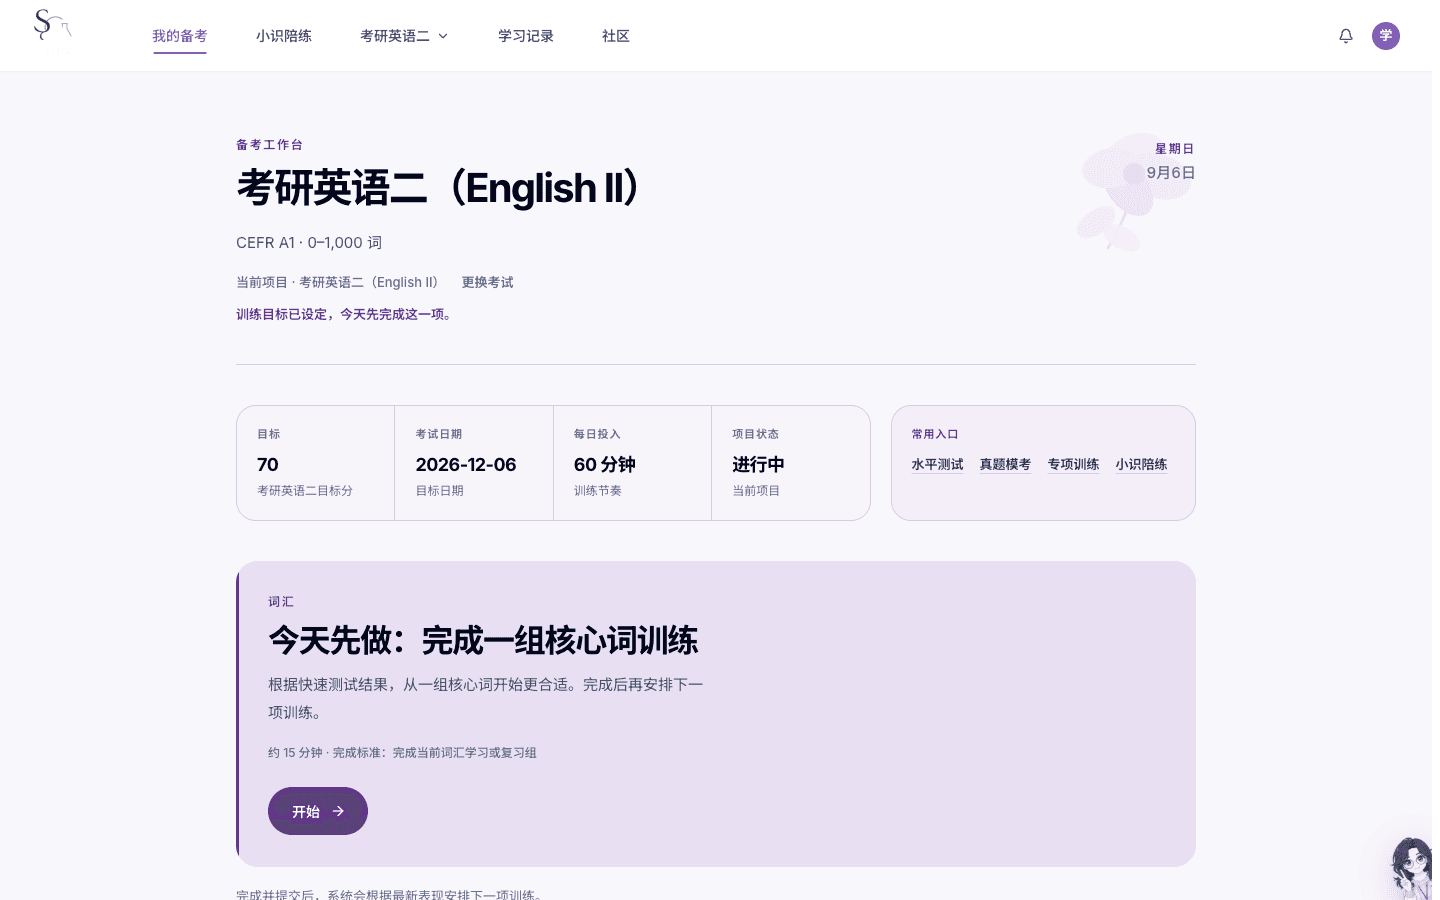The image size is (1440, 900).
Task: Click the CEFR A1 · 0–1,000 词 text
Action: [x=309, y=242]
